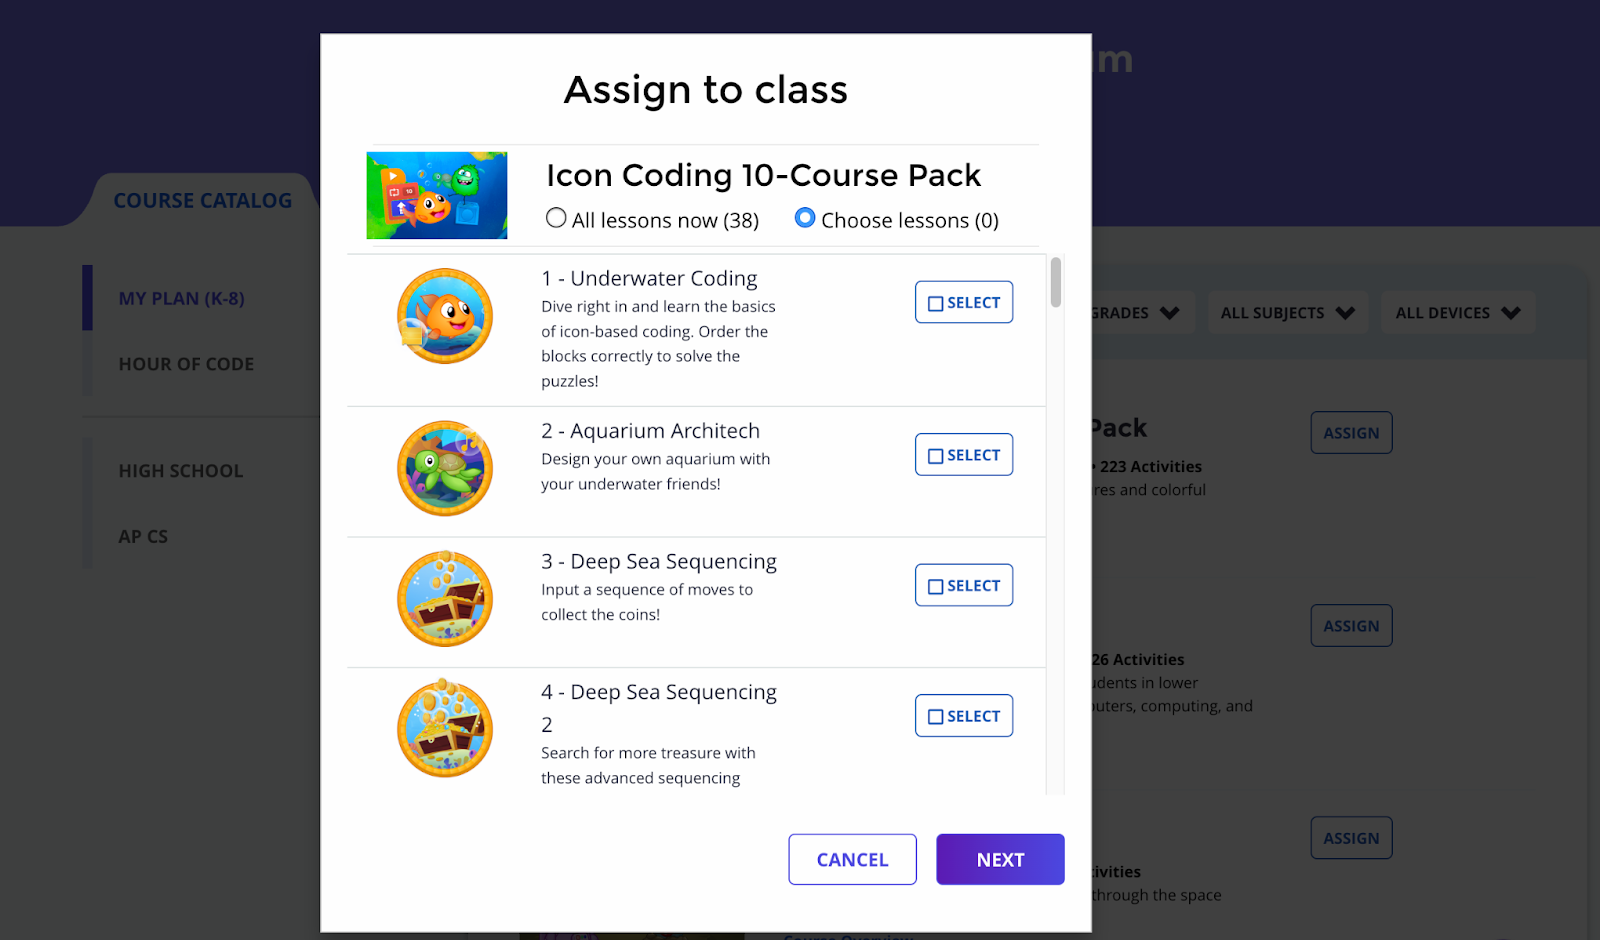This screenshot has width=1600, height=940.
Task: Go to the High School category
Action: (181, 471)
